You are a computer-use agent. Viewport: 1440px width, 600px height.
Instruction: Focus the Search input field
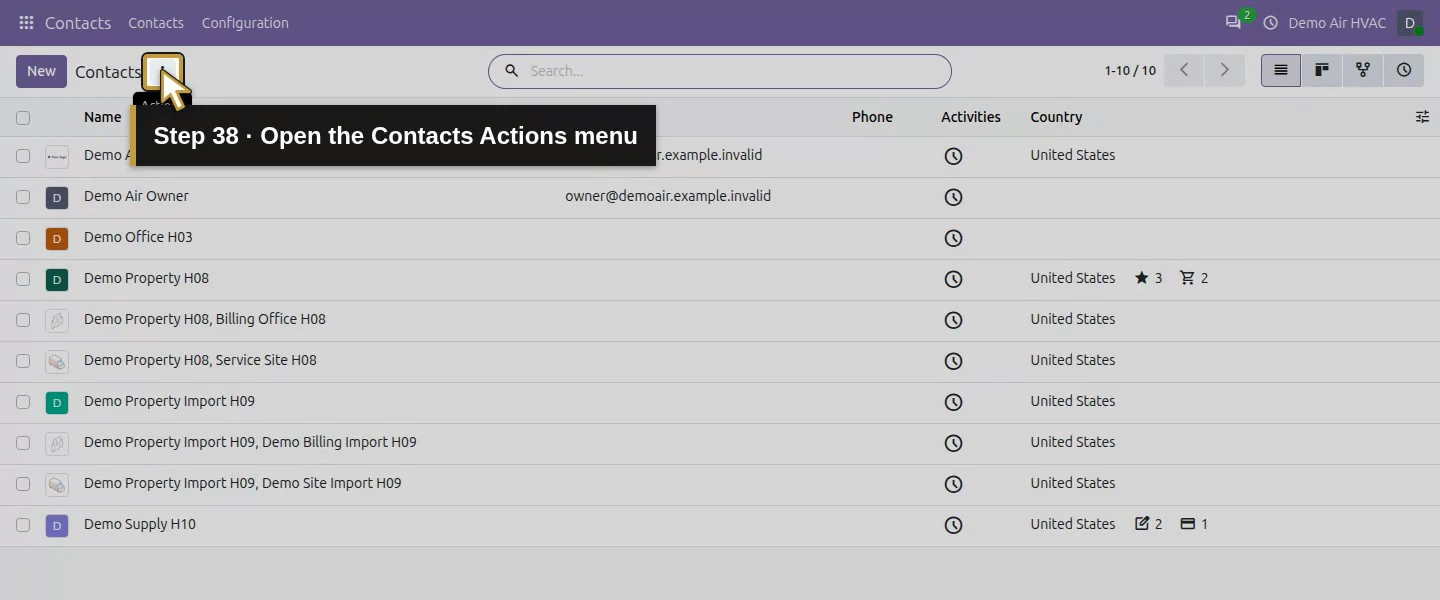pos(735,71)
